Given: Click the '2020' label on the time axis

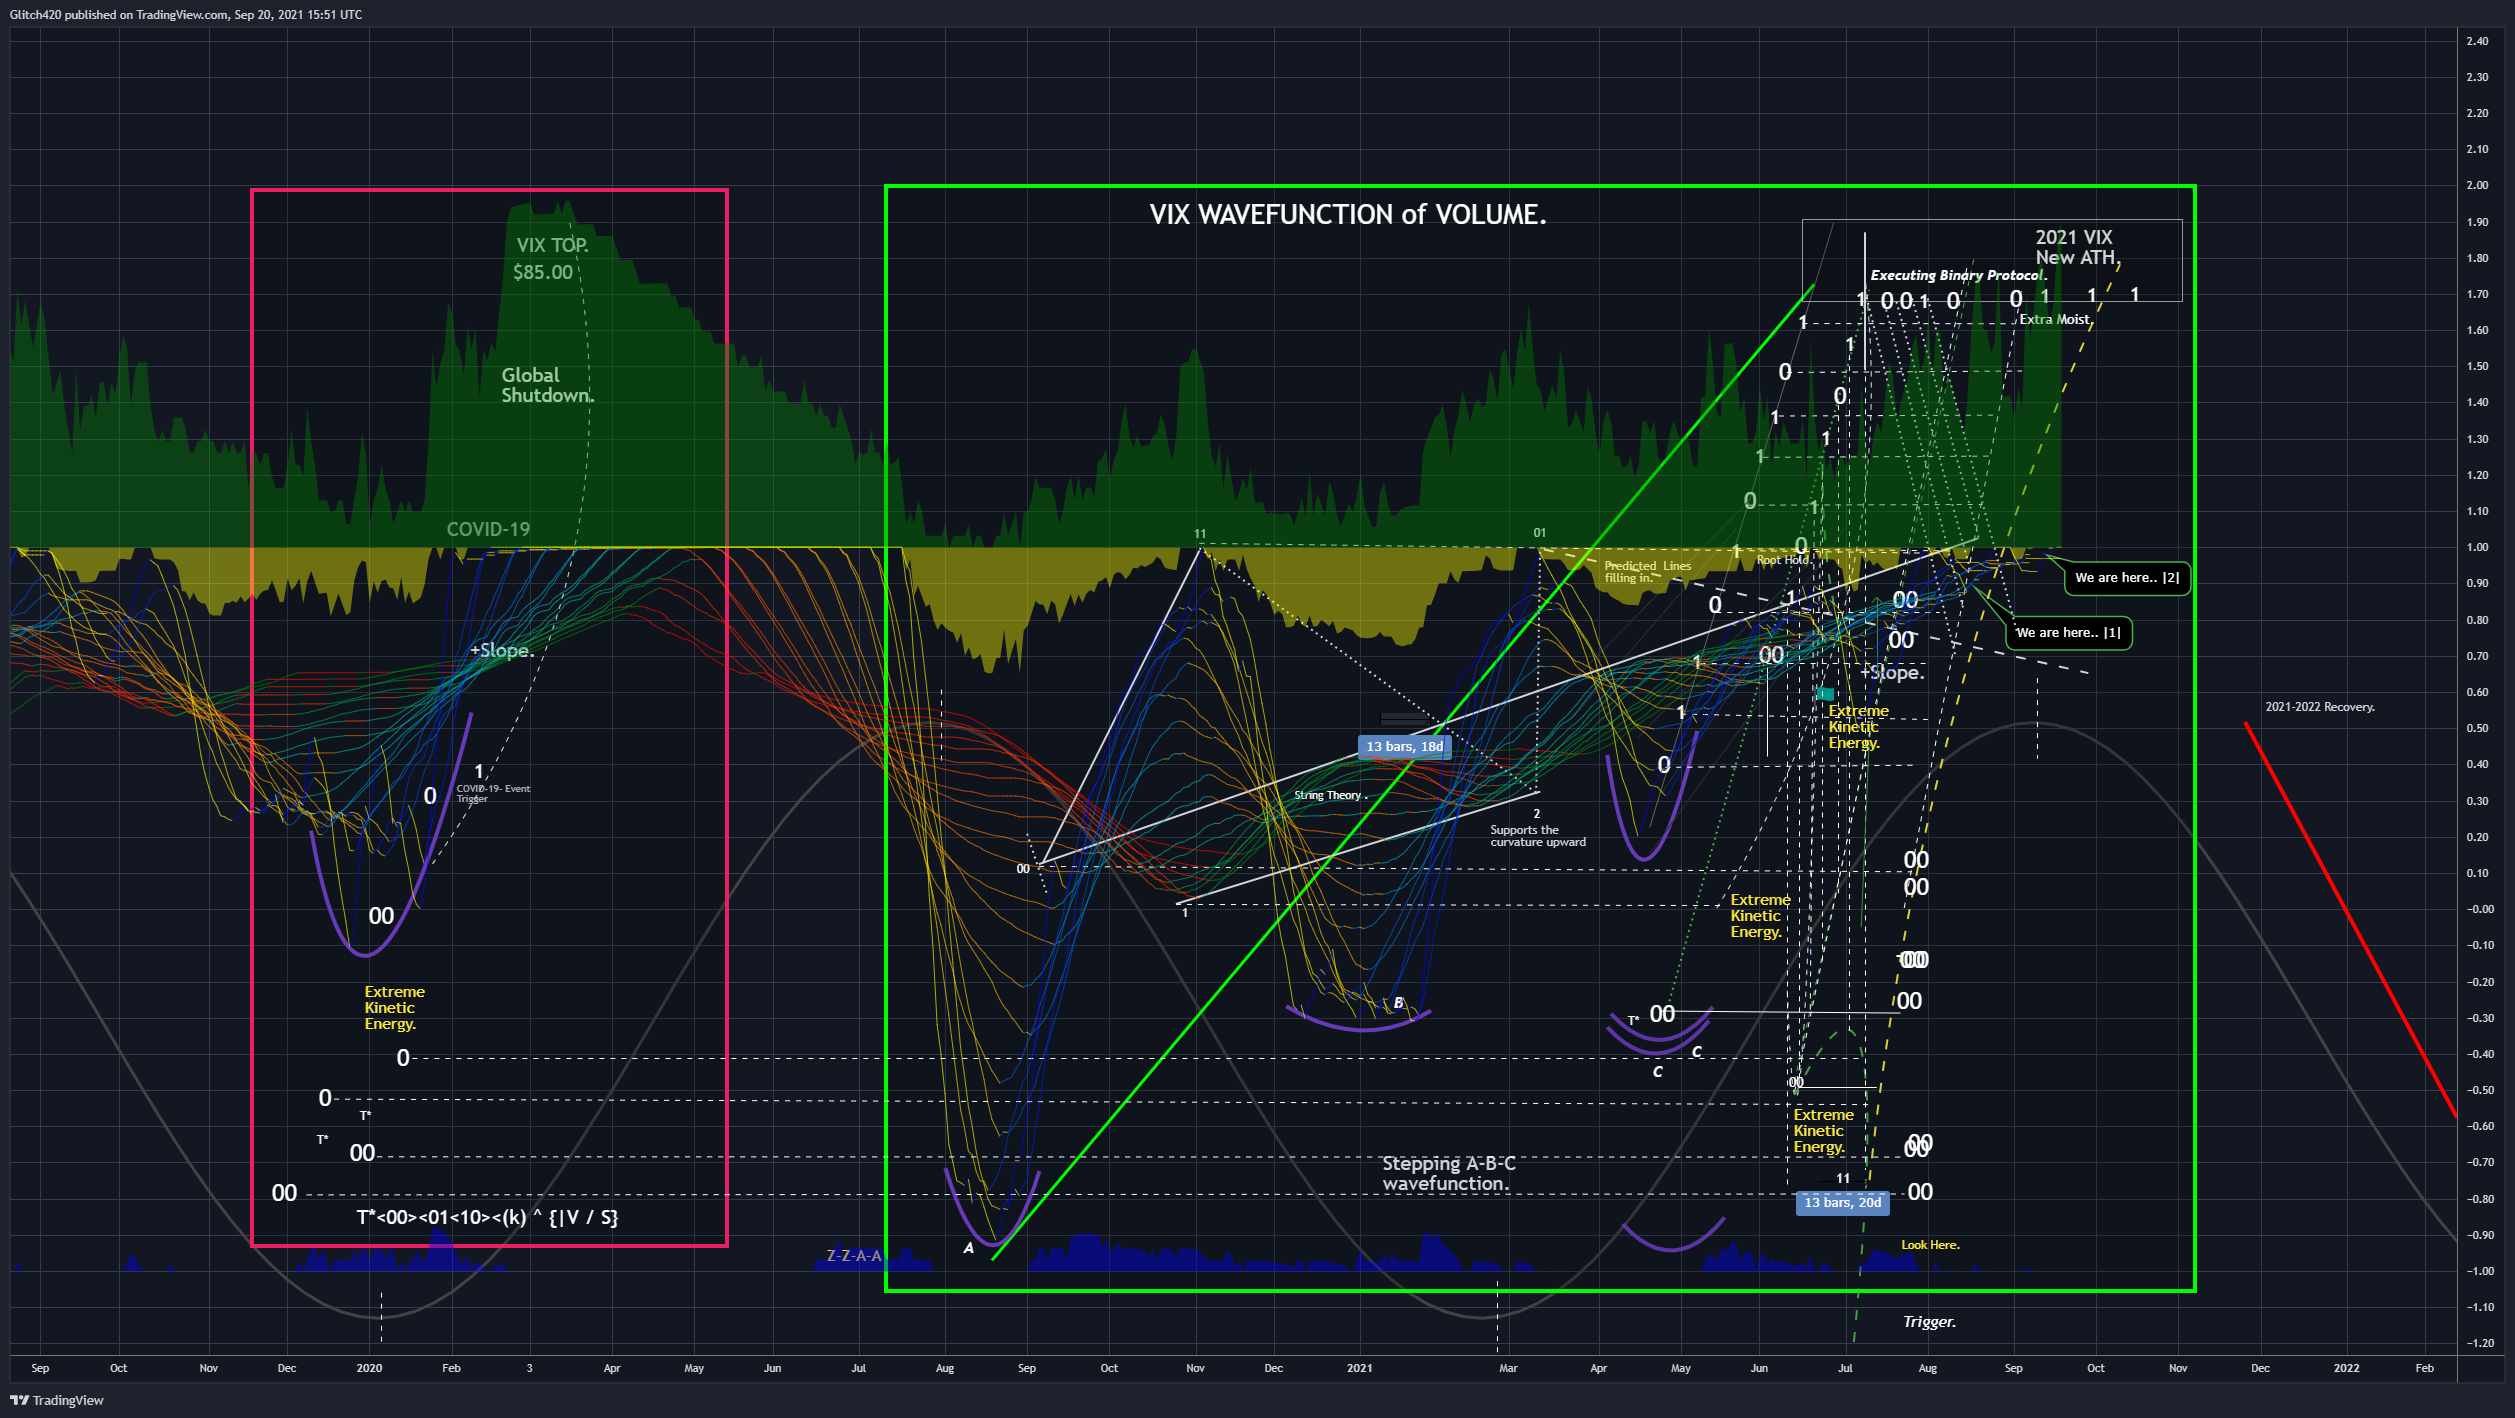Looking at the screenshot, I should point(369,1368).
